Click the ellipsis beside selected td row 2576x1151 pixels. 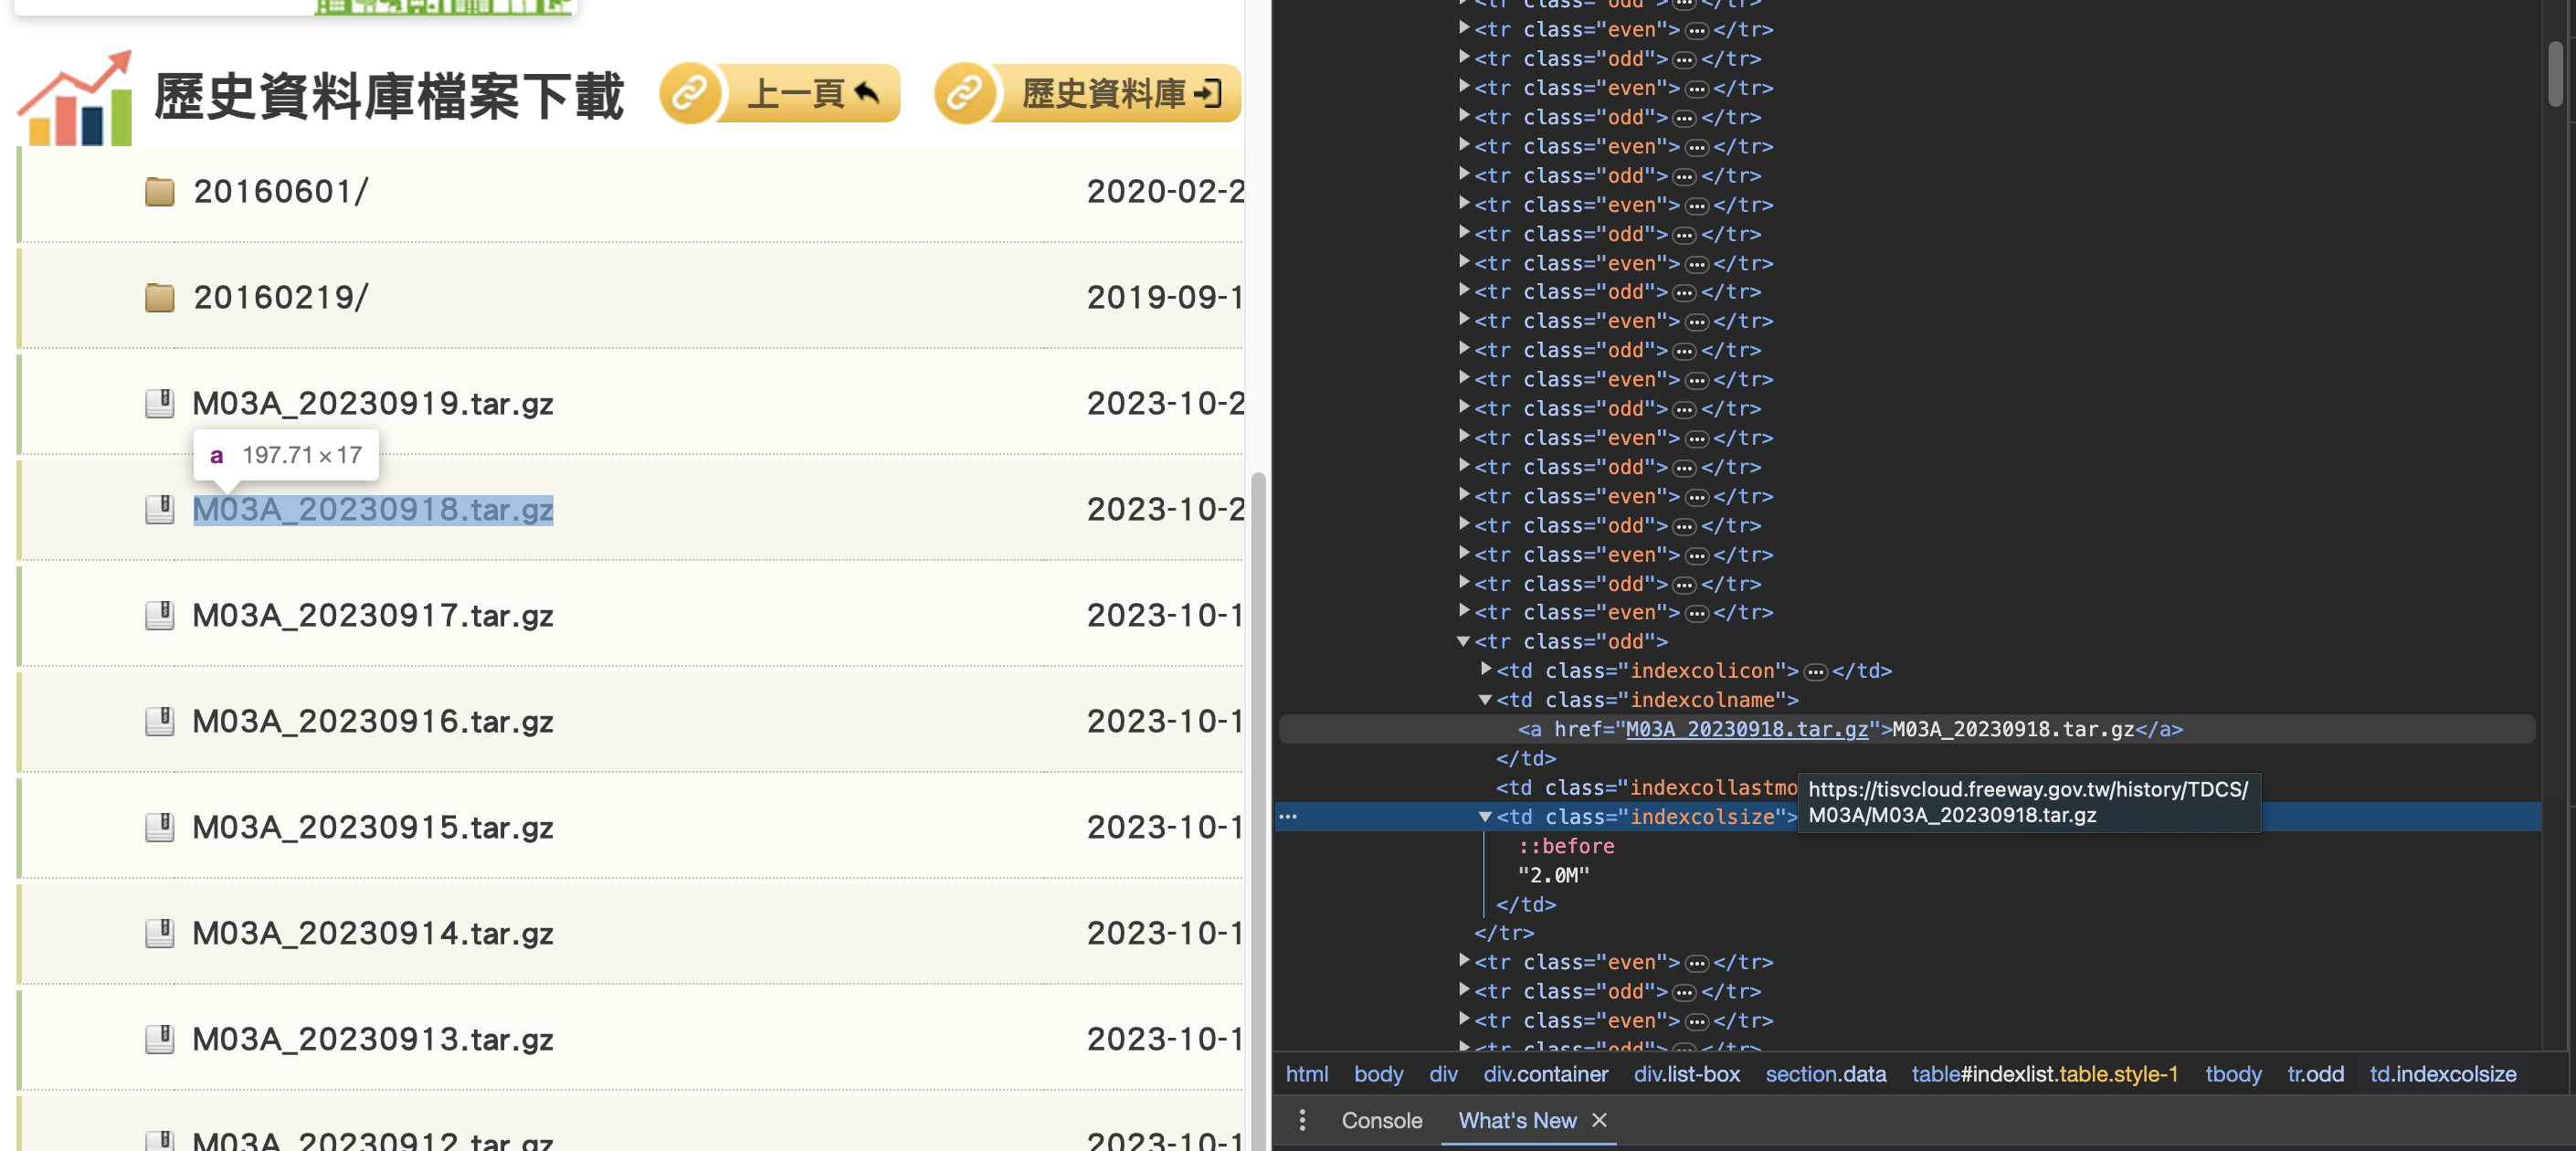pos(1288,817)
